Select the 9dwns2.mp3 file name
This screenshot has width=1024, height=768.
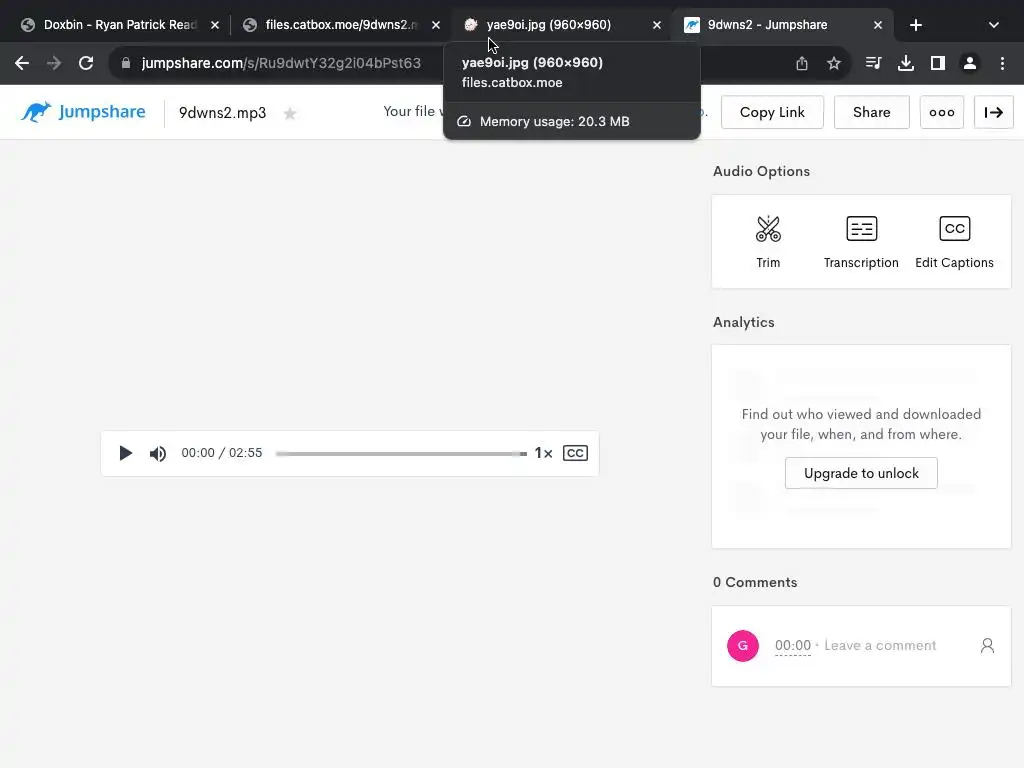tap(222, 113)
